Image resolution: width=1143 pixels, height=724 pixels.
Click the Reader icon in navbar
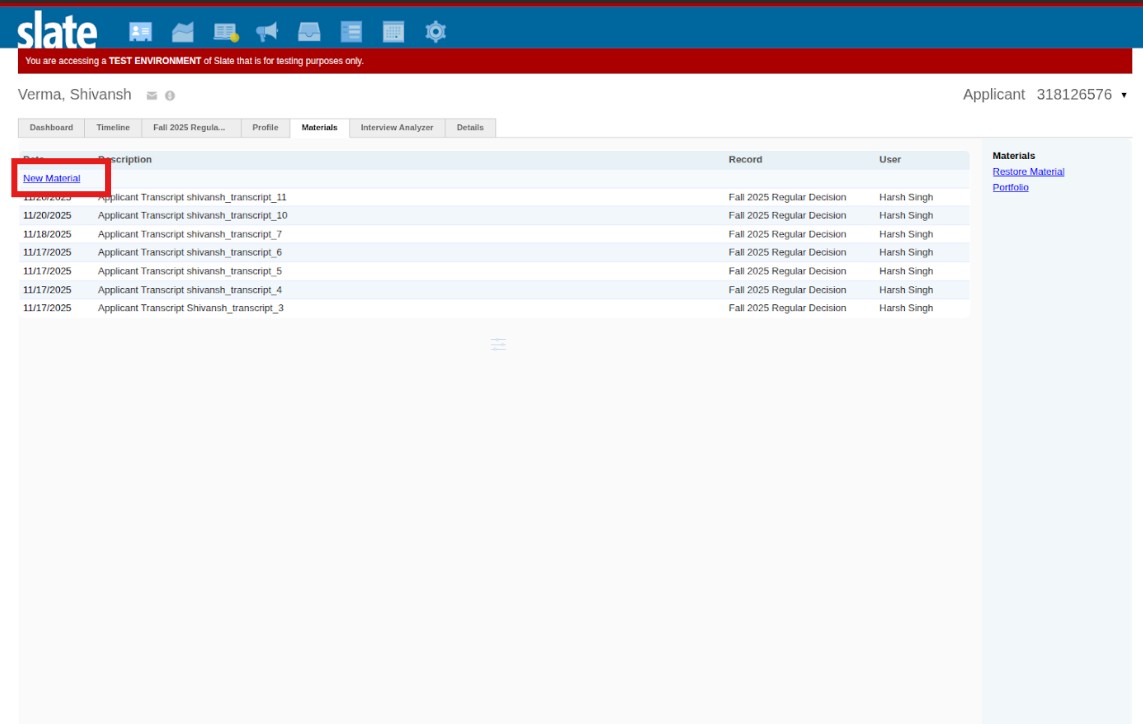(225, 32)
